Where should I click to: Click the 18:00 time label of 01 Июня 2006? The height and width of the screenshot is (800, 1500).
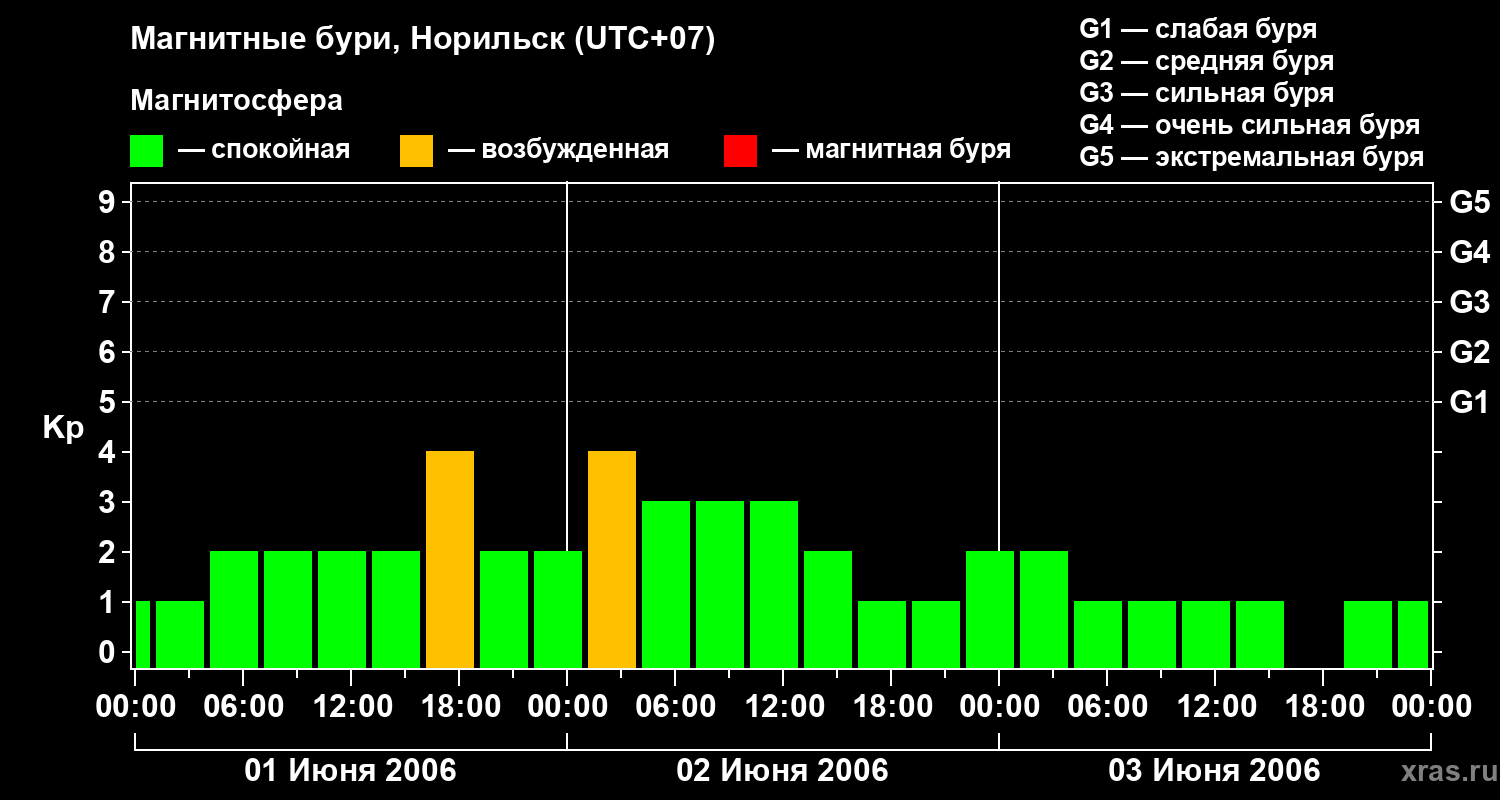tap(459, 707)
